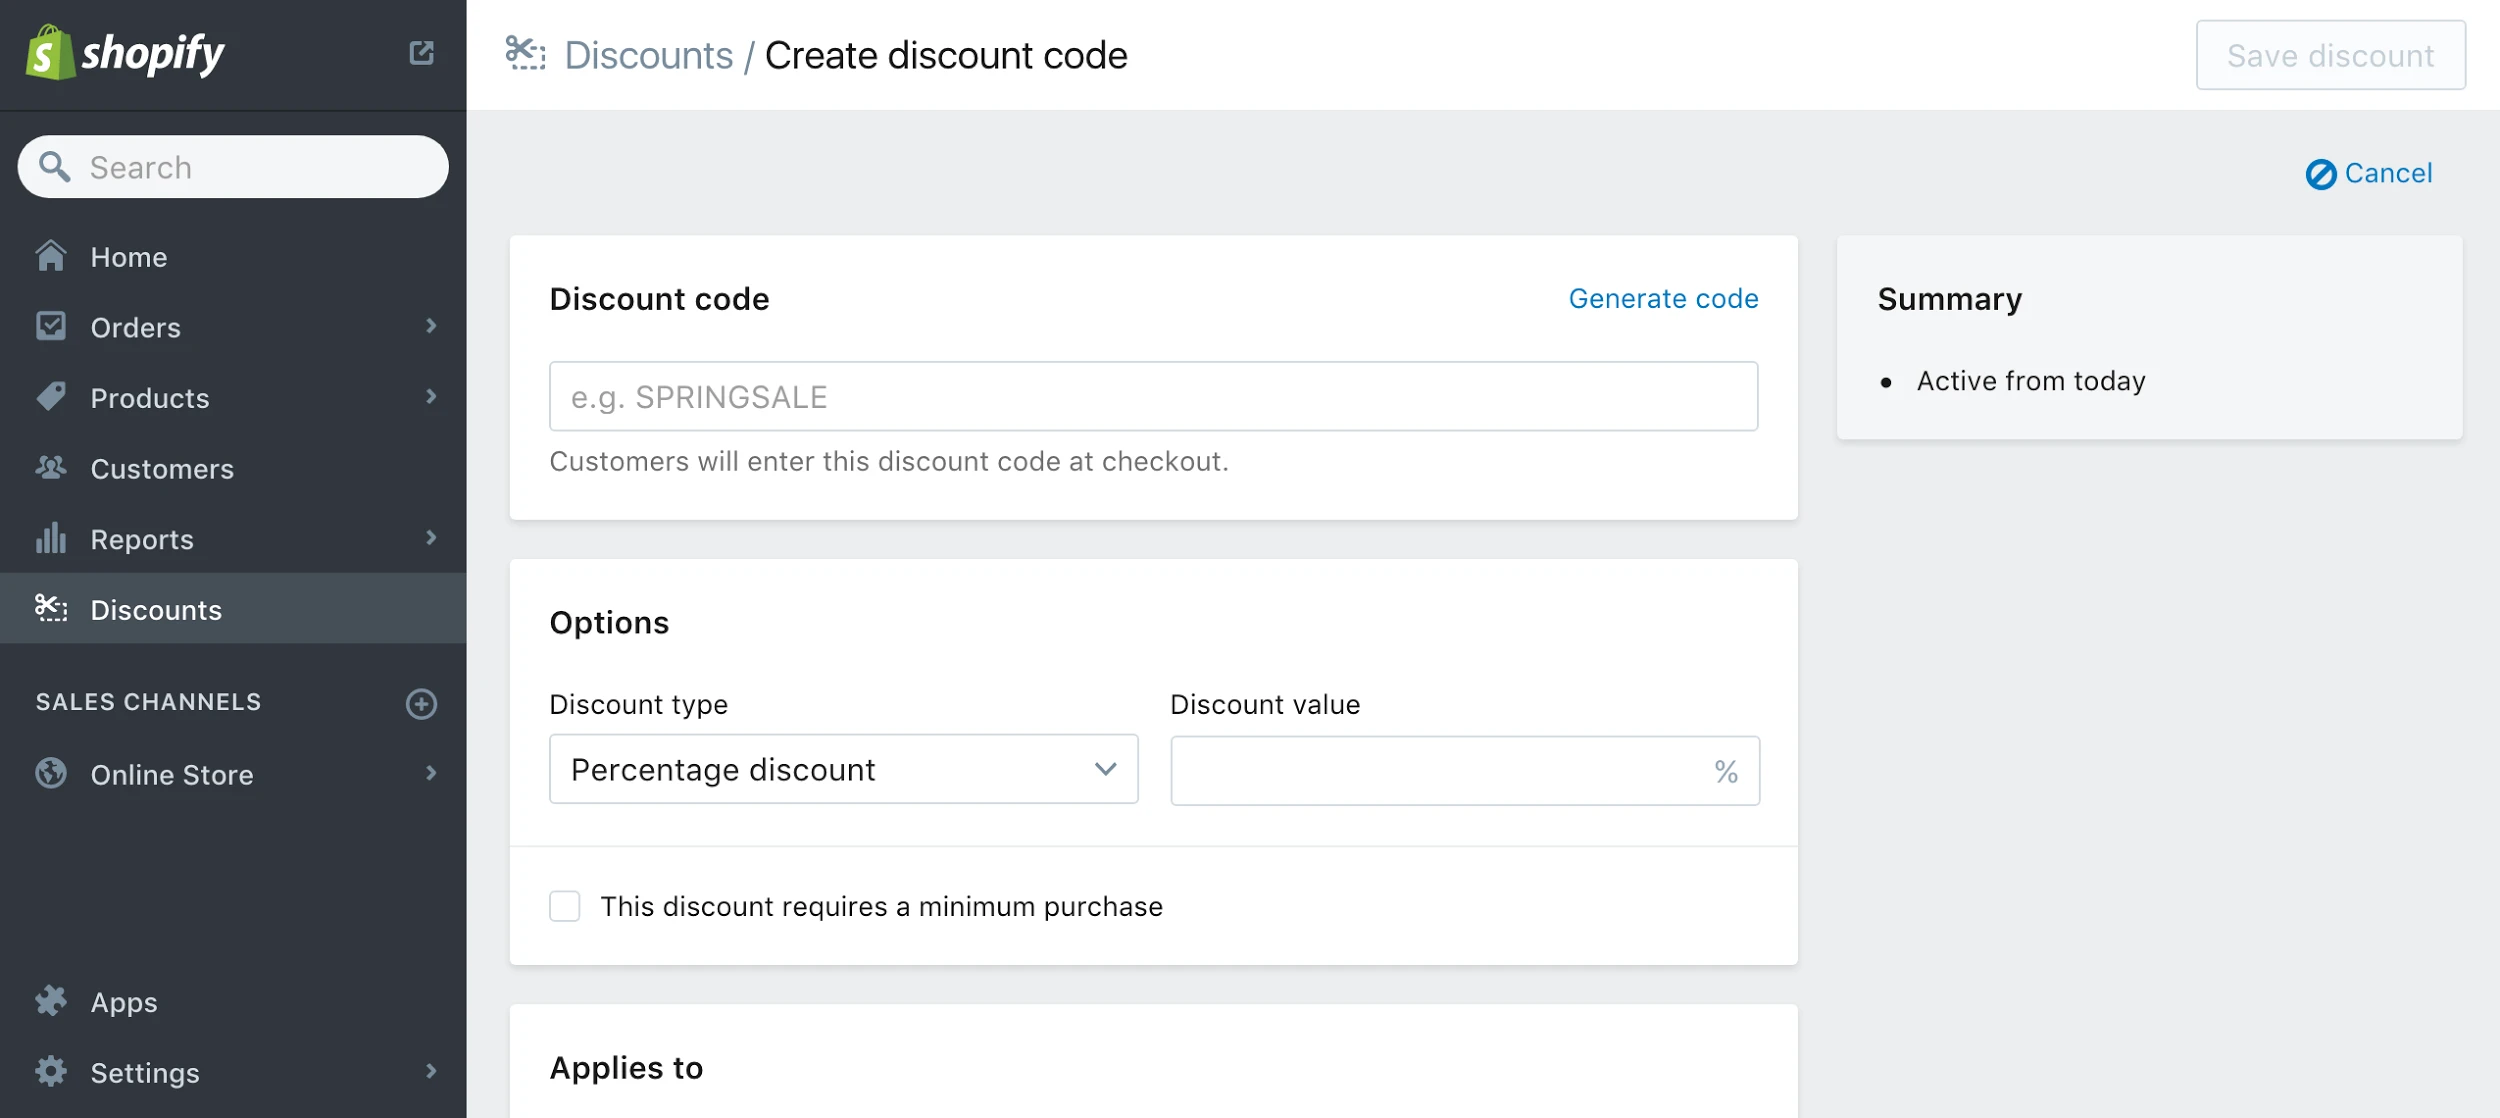Expand the Products submenu chevron

pyautogui.click(x=431, y=397)
